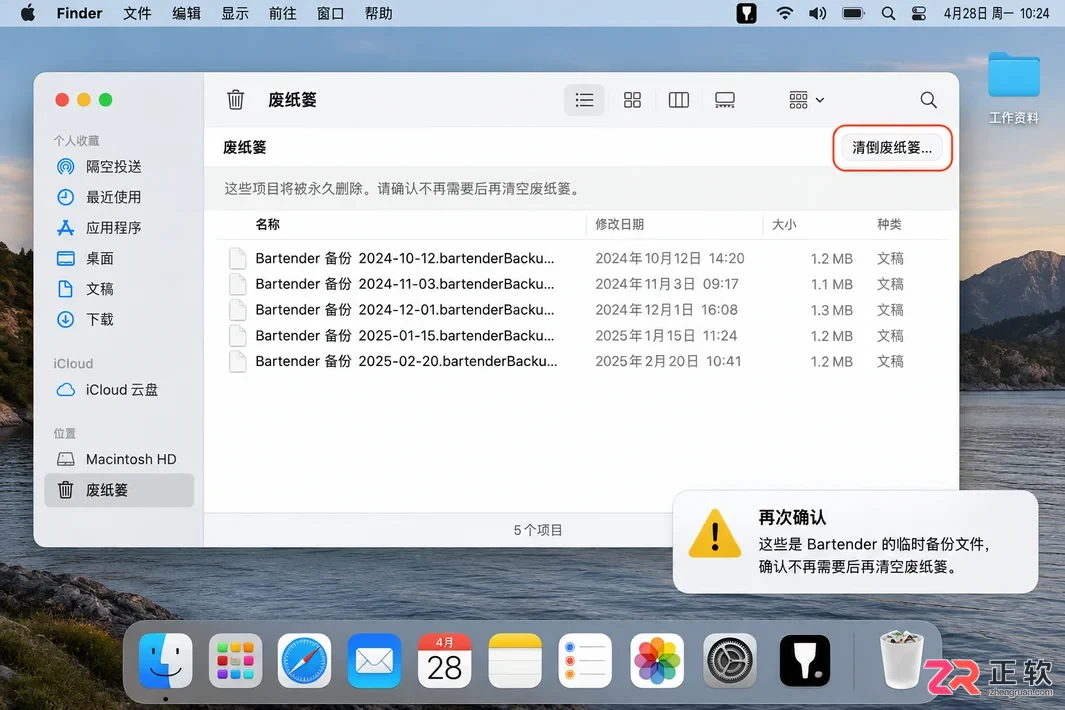This screenshot has width=1065, height=710.
Task: Open Photos from the Dock
Action: tap(657, 661)
